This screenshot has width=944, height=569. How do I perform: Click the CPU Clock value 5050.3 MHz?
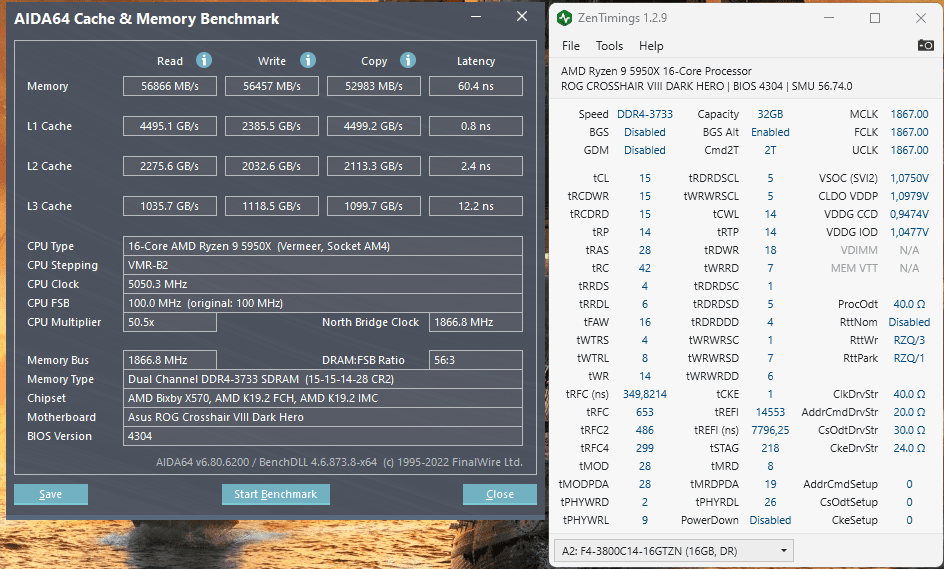(323, 284)
